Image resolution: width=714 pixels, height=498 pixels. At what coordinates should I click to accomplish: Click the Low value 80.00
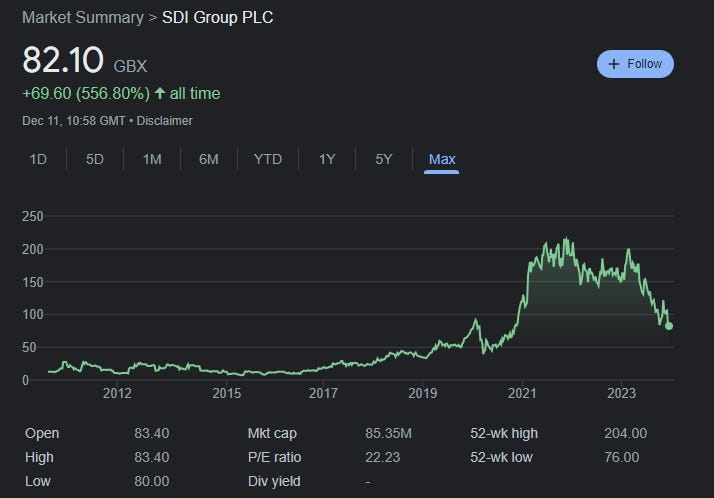point(152,481)
